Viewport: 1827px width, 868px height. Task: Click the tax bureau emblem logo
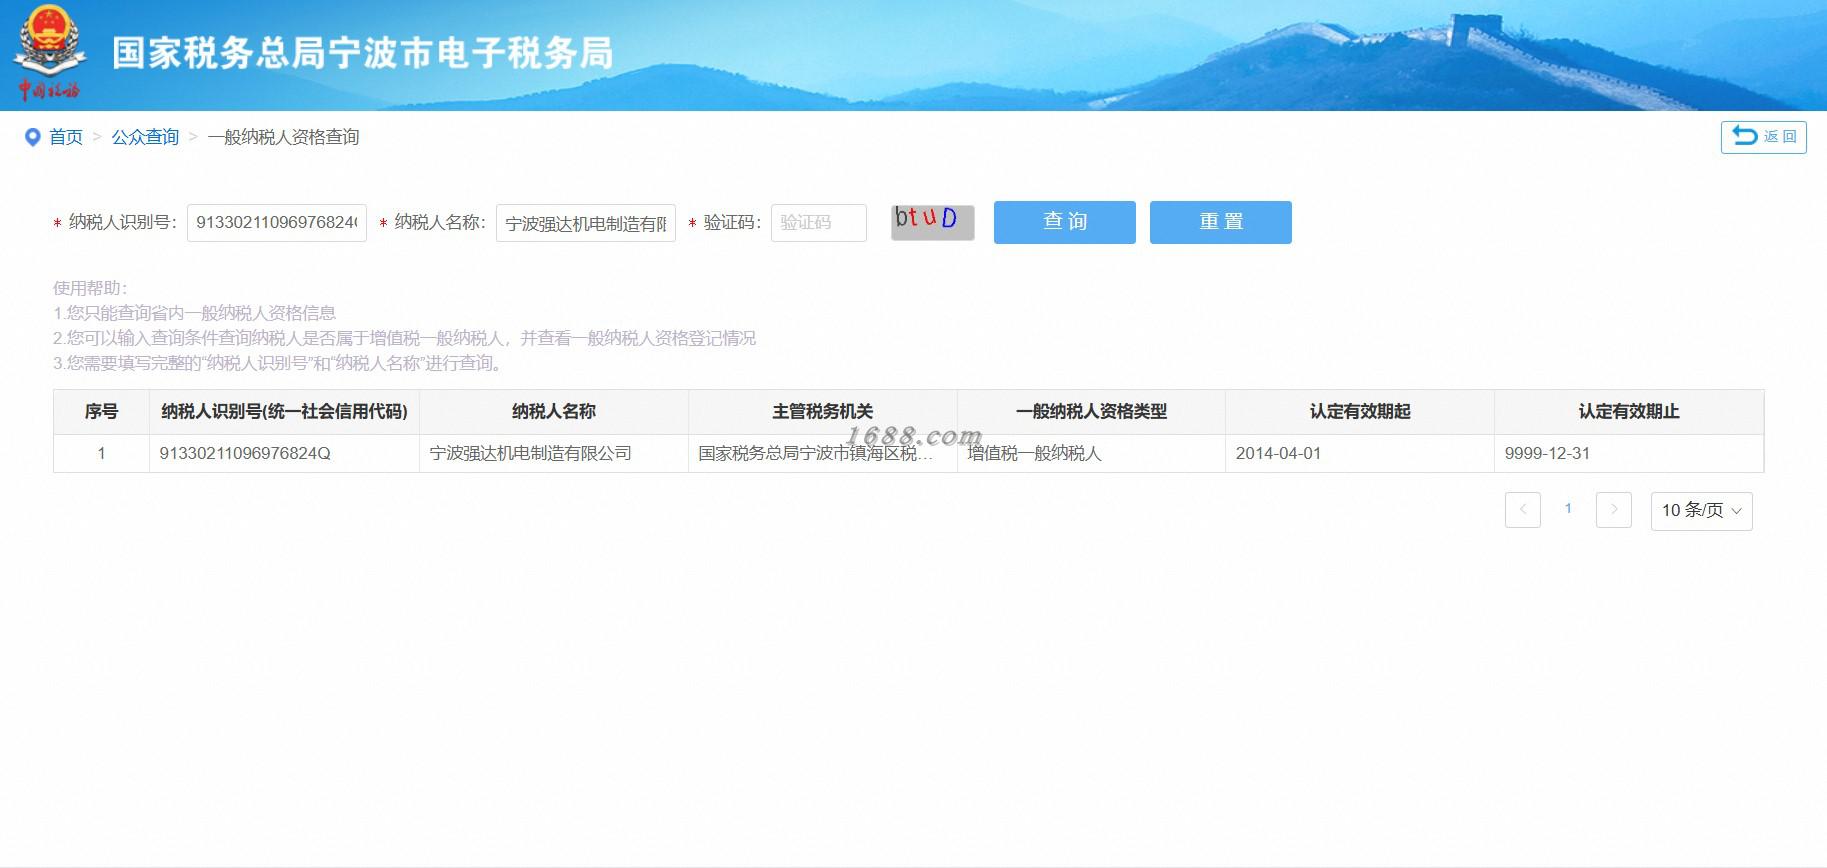point(49,53)
